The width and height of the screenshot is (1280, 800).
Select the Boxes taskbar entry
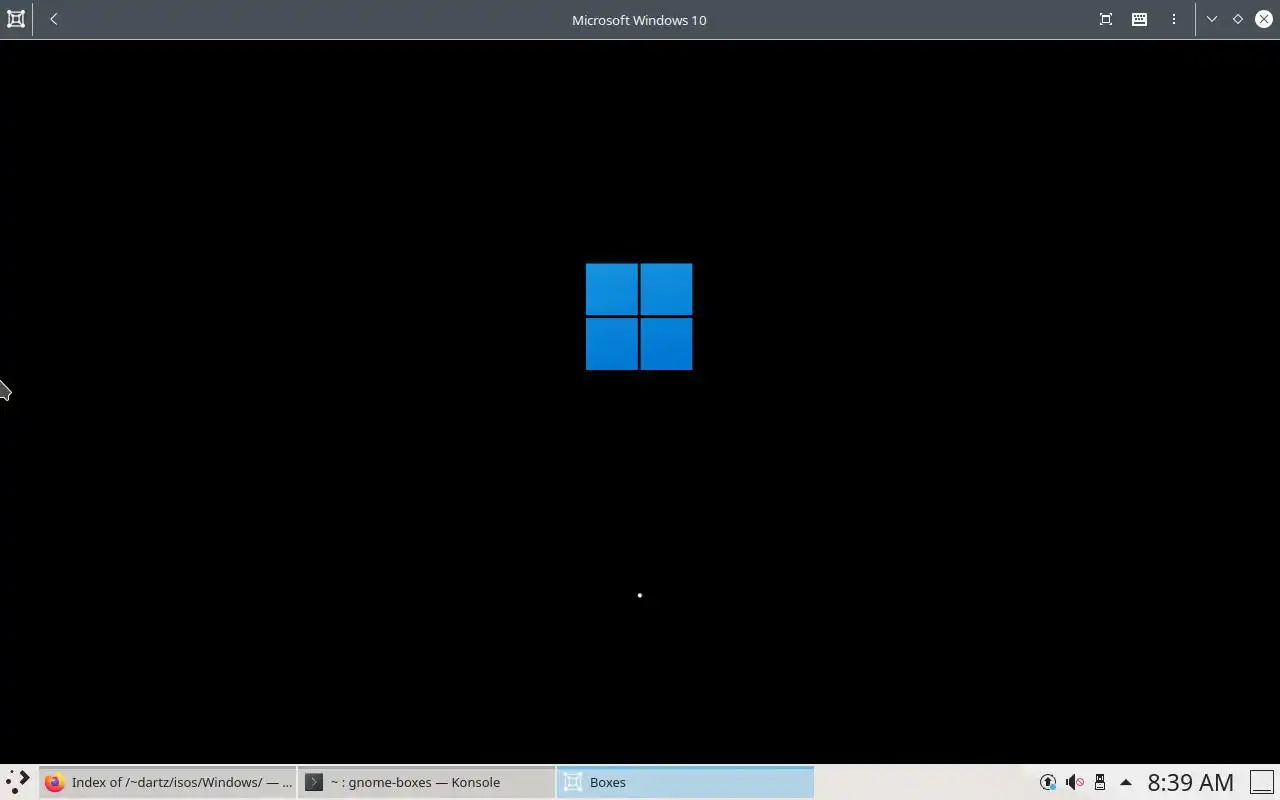pyautogui.click(x=686, y=782)
